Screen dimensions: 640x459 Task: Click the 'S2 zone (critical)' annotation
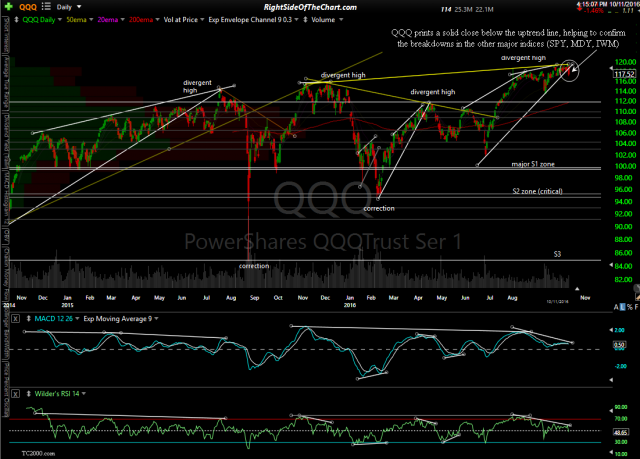tap(538, 191)
